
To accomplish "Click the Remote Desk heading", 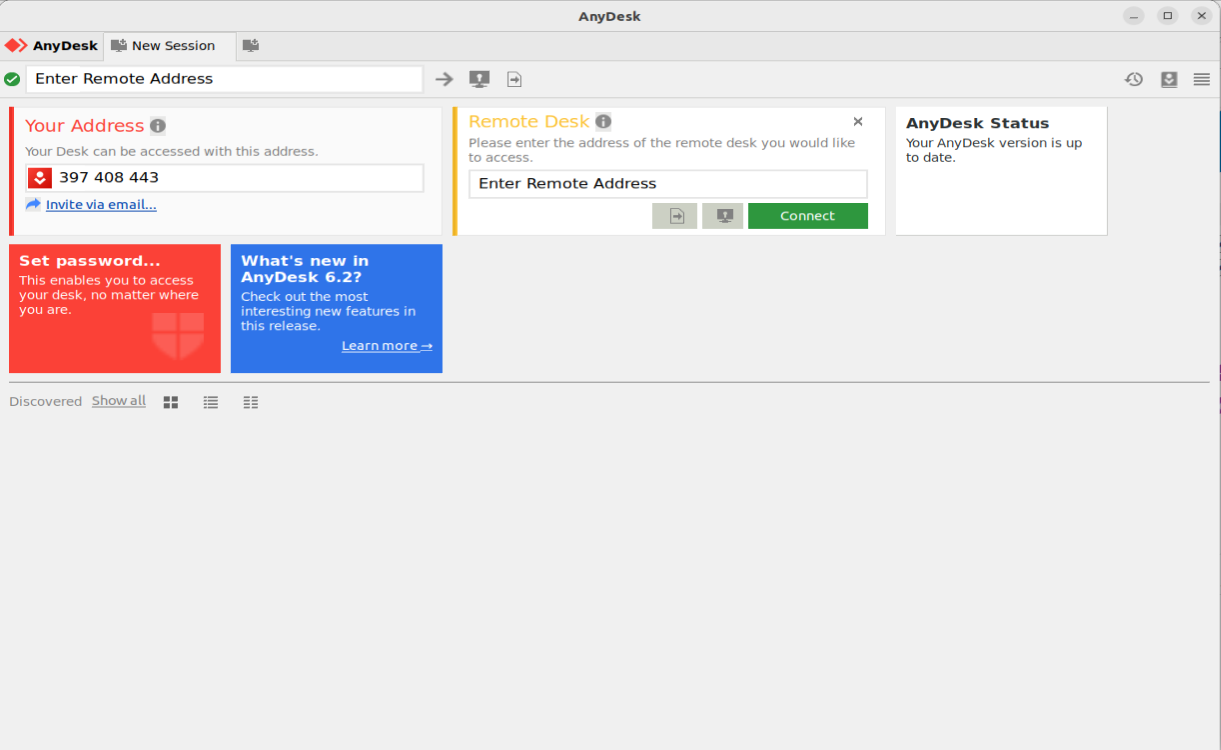I will (x=529, y=122).
